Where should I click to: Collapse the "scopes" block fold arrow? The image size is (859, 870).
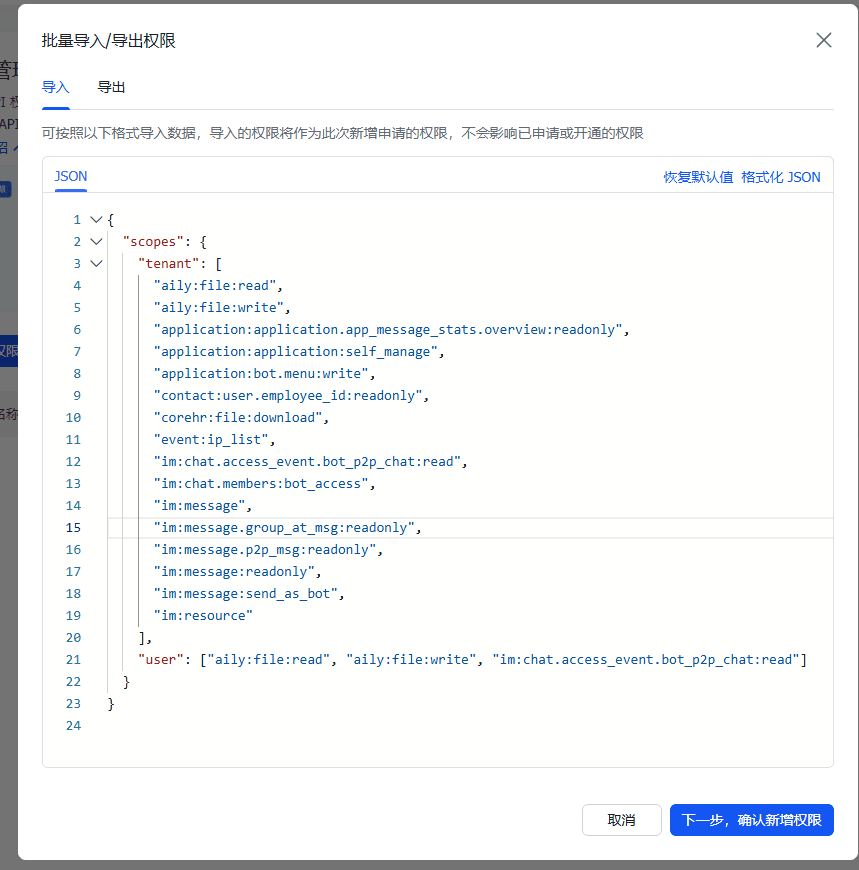click(96, 242)
